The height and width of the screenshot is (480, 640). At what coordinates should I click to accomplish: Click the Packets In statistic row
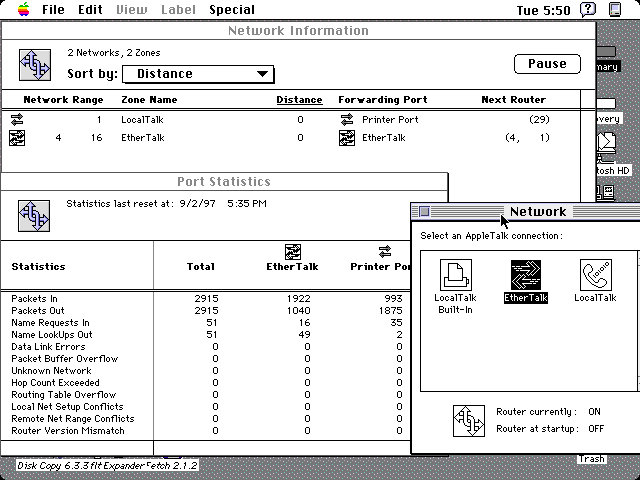pos(207,299)
